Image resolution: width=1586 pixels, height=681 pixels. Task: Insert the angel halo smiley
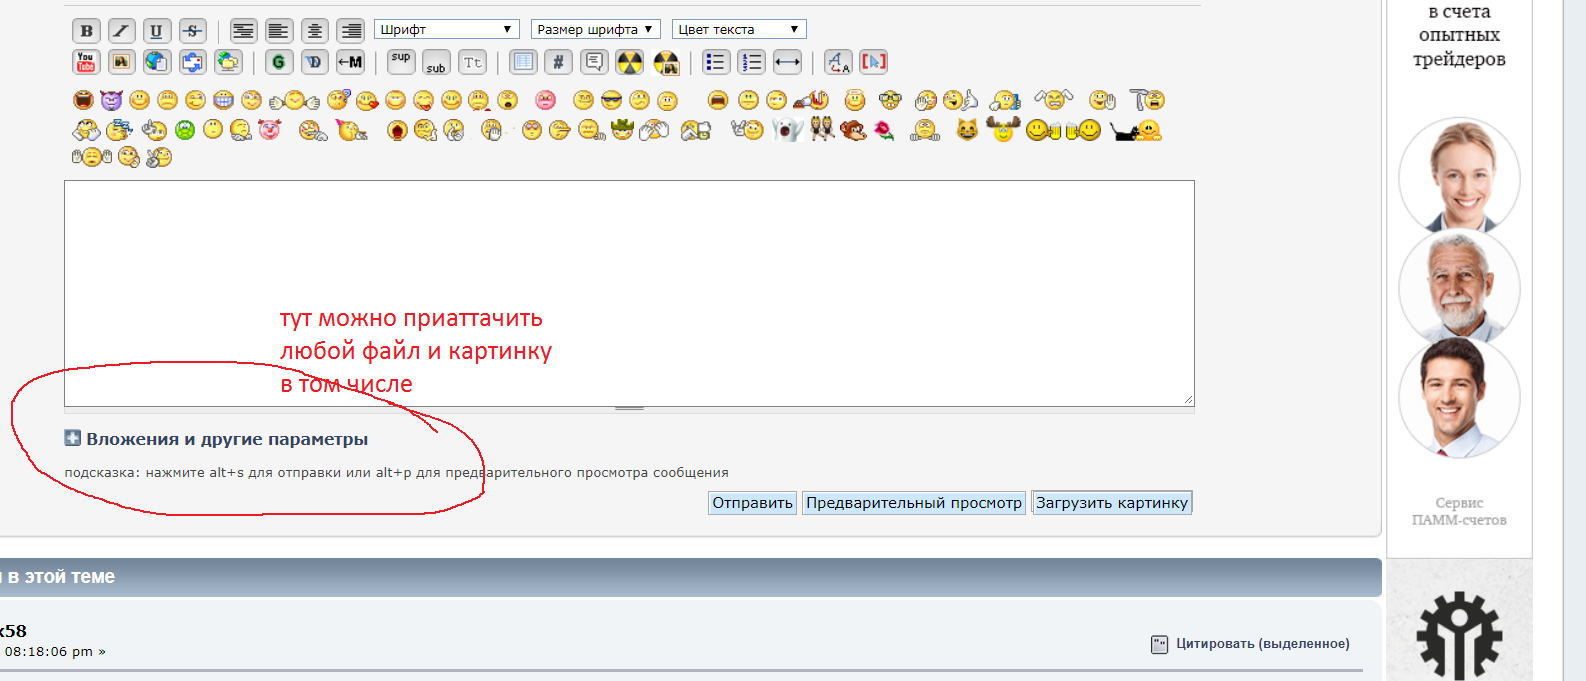pyautogui.click(x=855, y=100)
